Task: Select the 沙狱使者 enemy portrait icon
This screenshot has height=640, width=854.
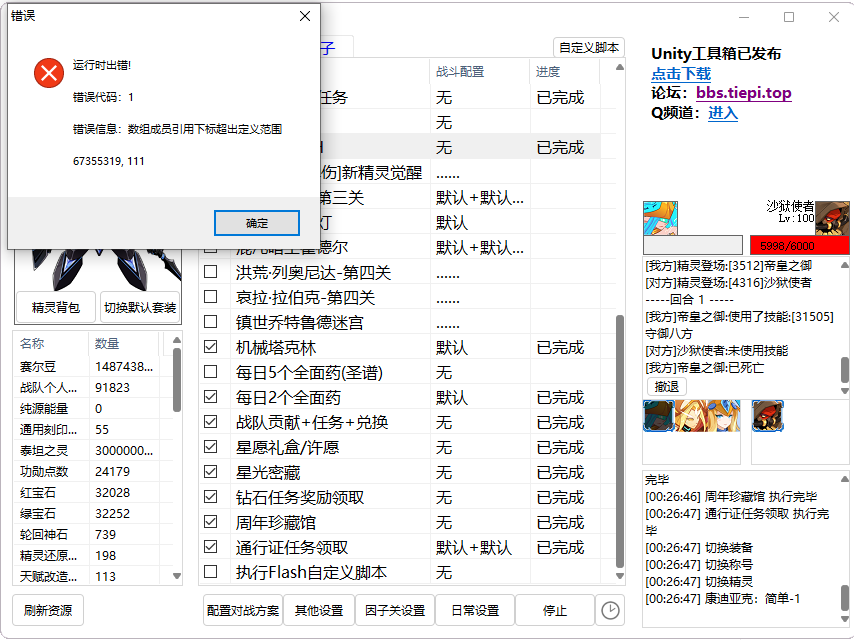Action: point(831,220)
